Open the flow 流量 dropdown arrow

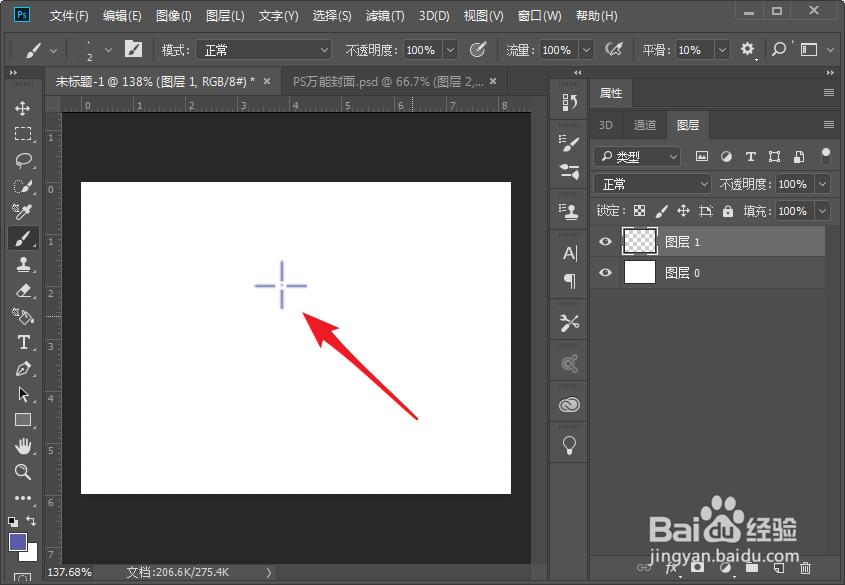(586, 50)
